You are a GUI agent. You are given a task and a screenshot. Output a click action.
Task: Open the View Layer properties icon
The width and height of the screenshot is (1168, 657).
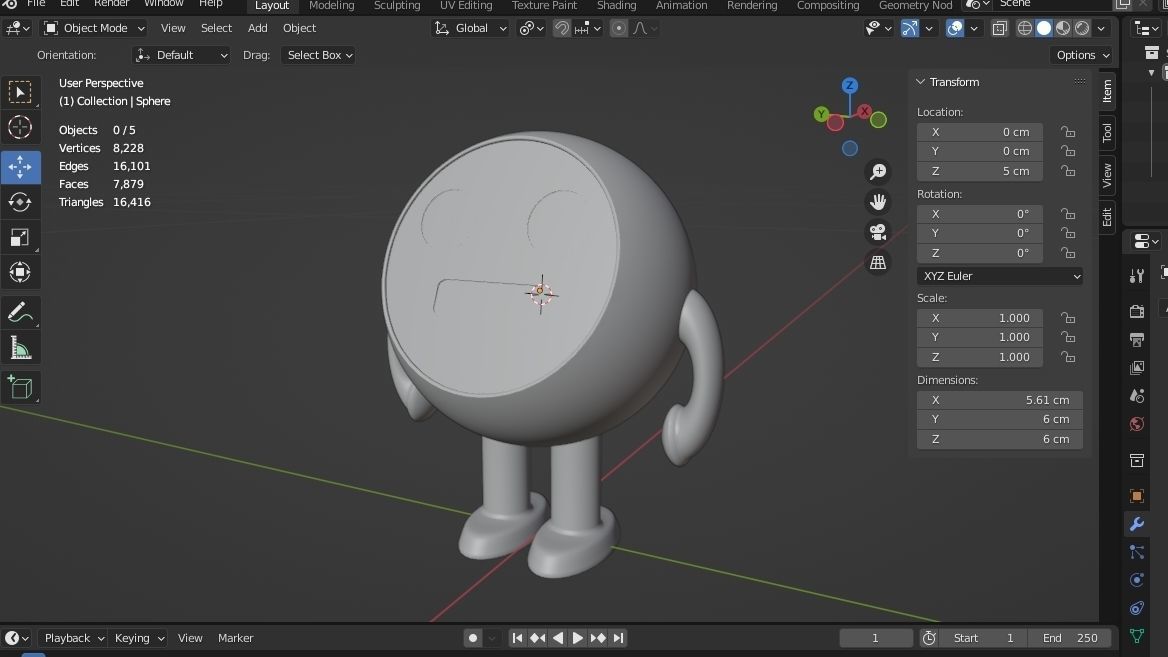coord(1137,368)
